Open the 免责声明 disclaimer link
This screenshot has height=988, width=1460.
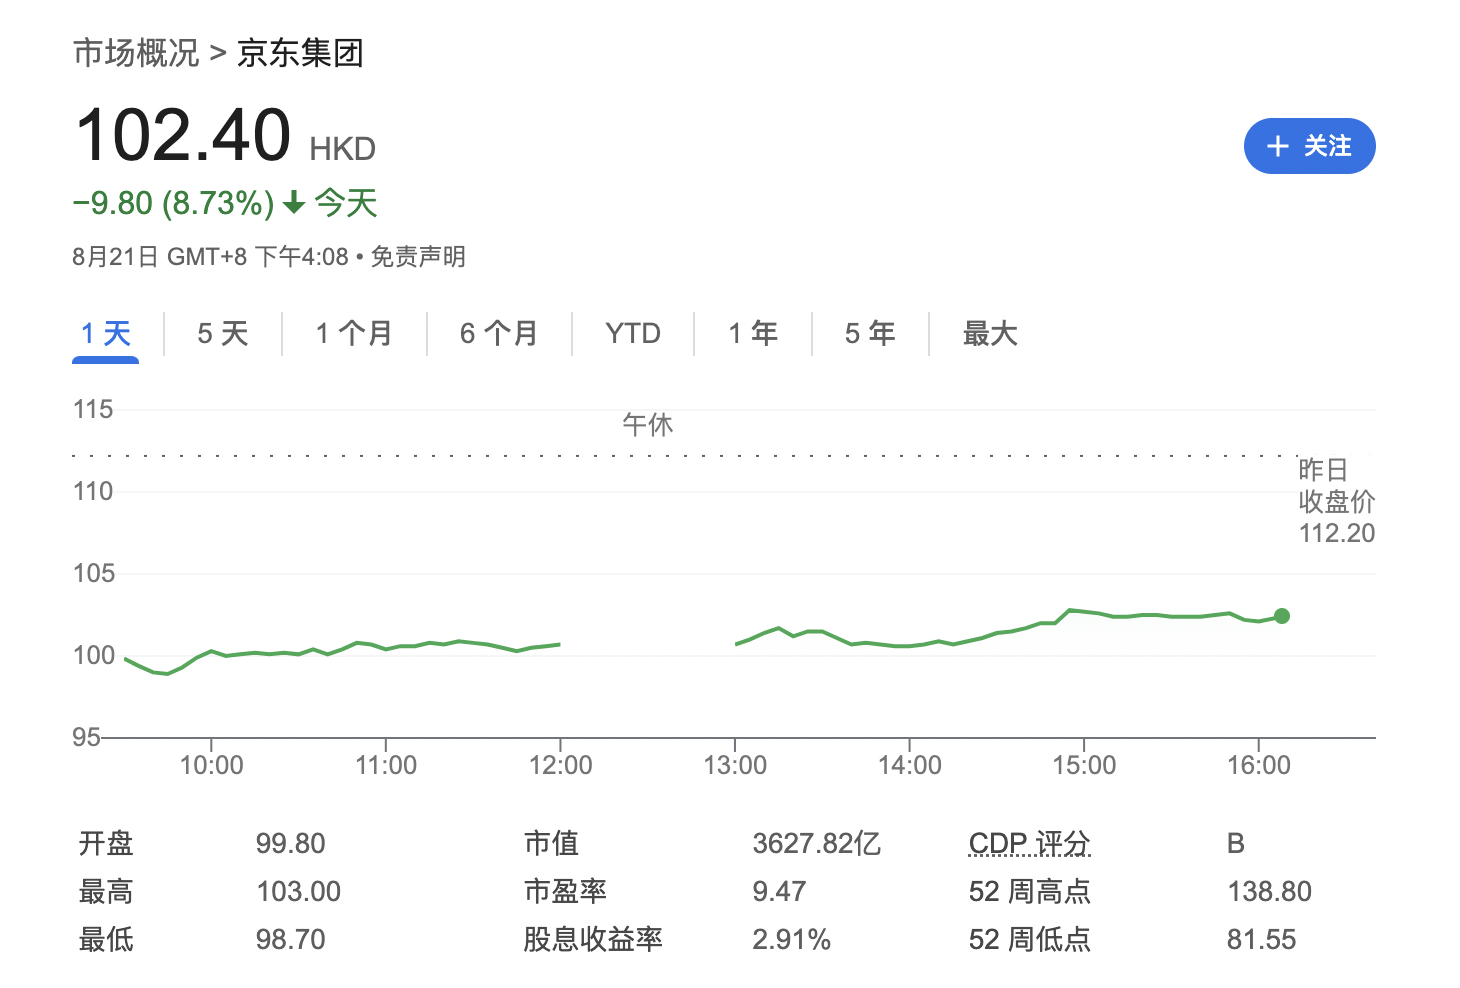pos(418,257)
